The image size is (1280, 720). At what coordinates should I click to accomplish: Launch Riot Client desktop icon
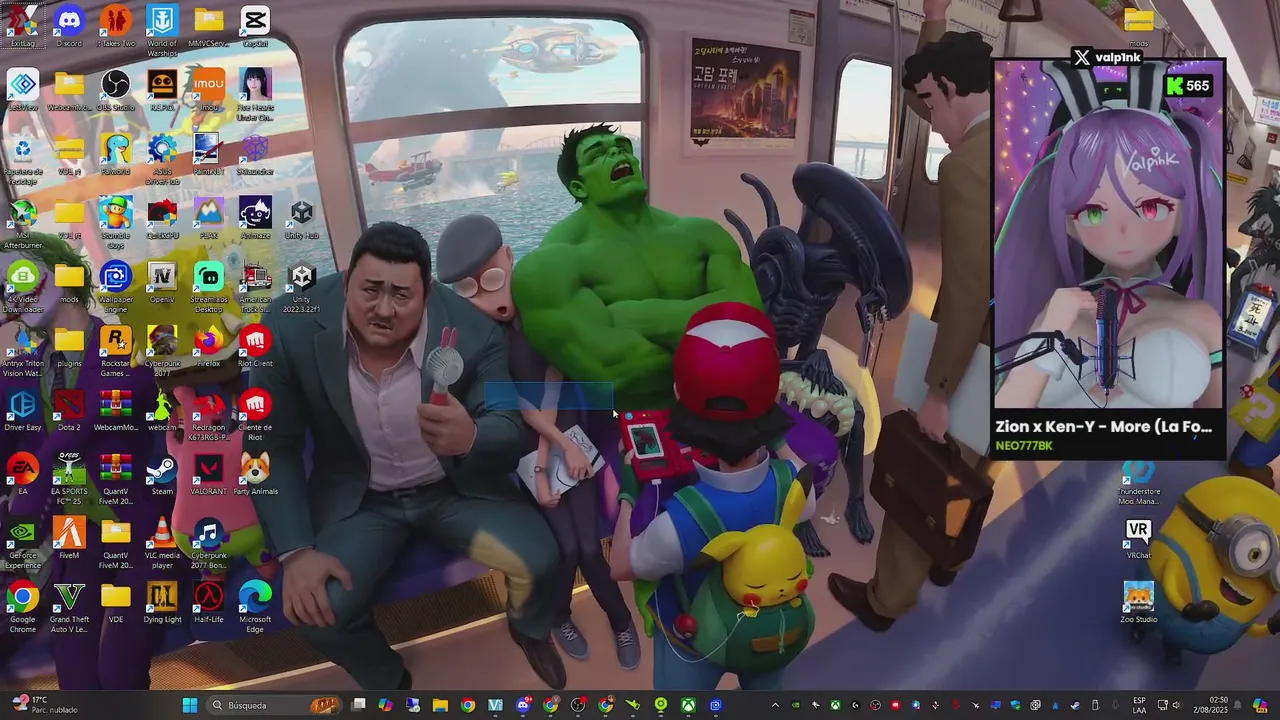255,346
